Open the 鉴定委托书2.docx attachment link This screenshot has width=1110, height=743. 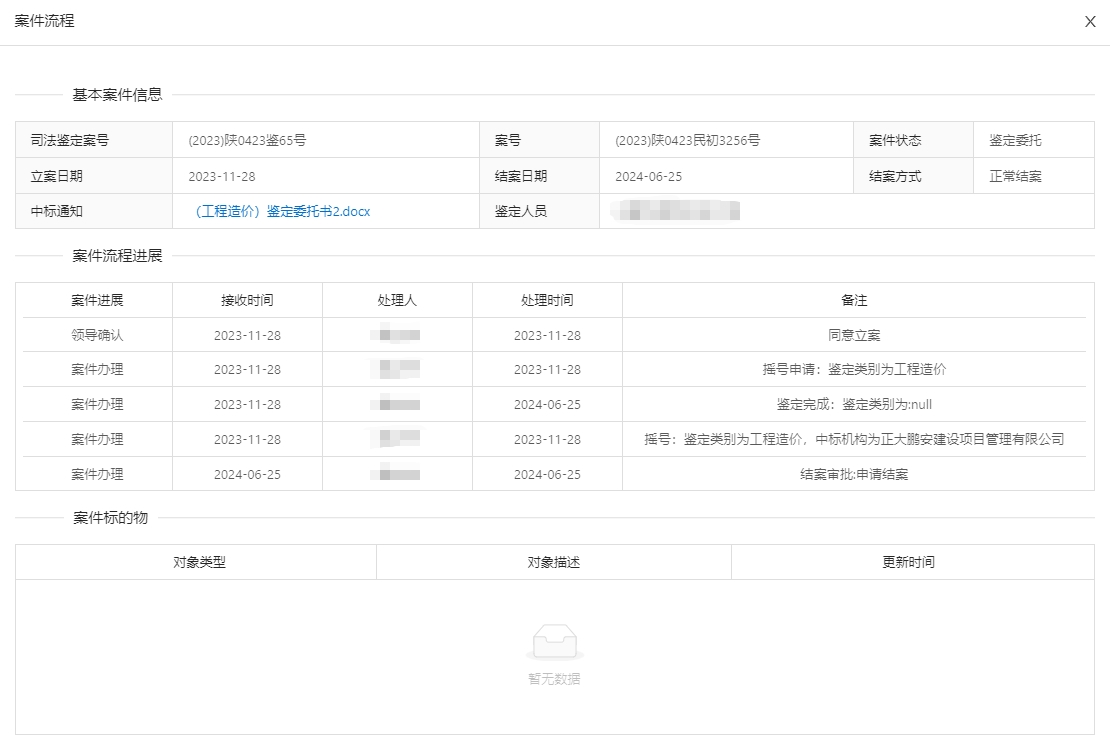(283, 211)
